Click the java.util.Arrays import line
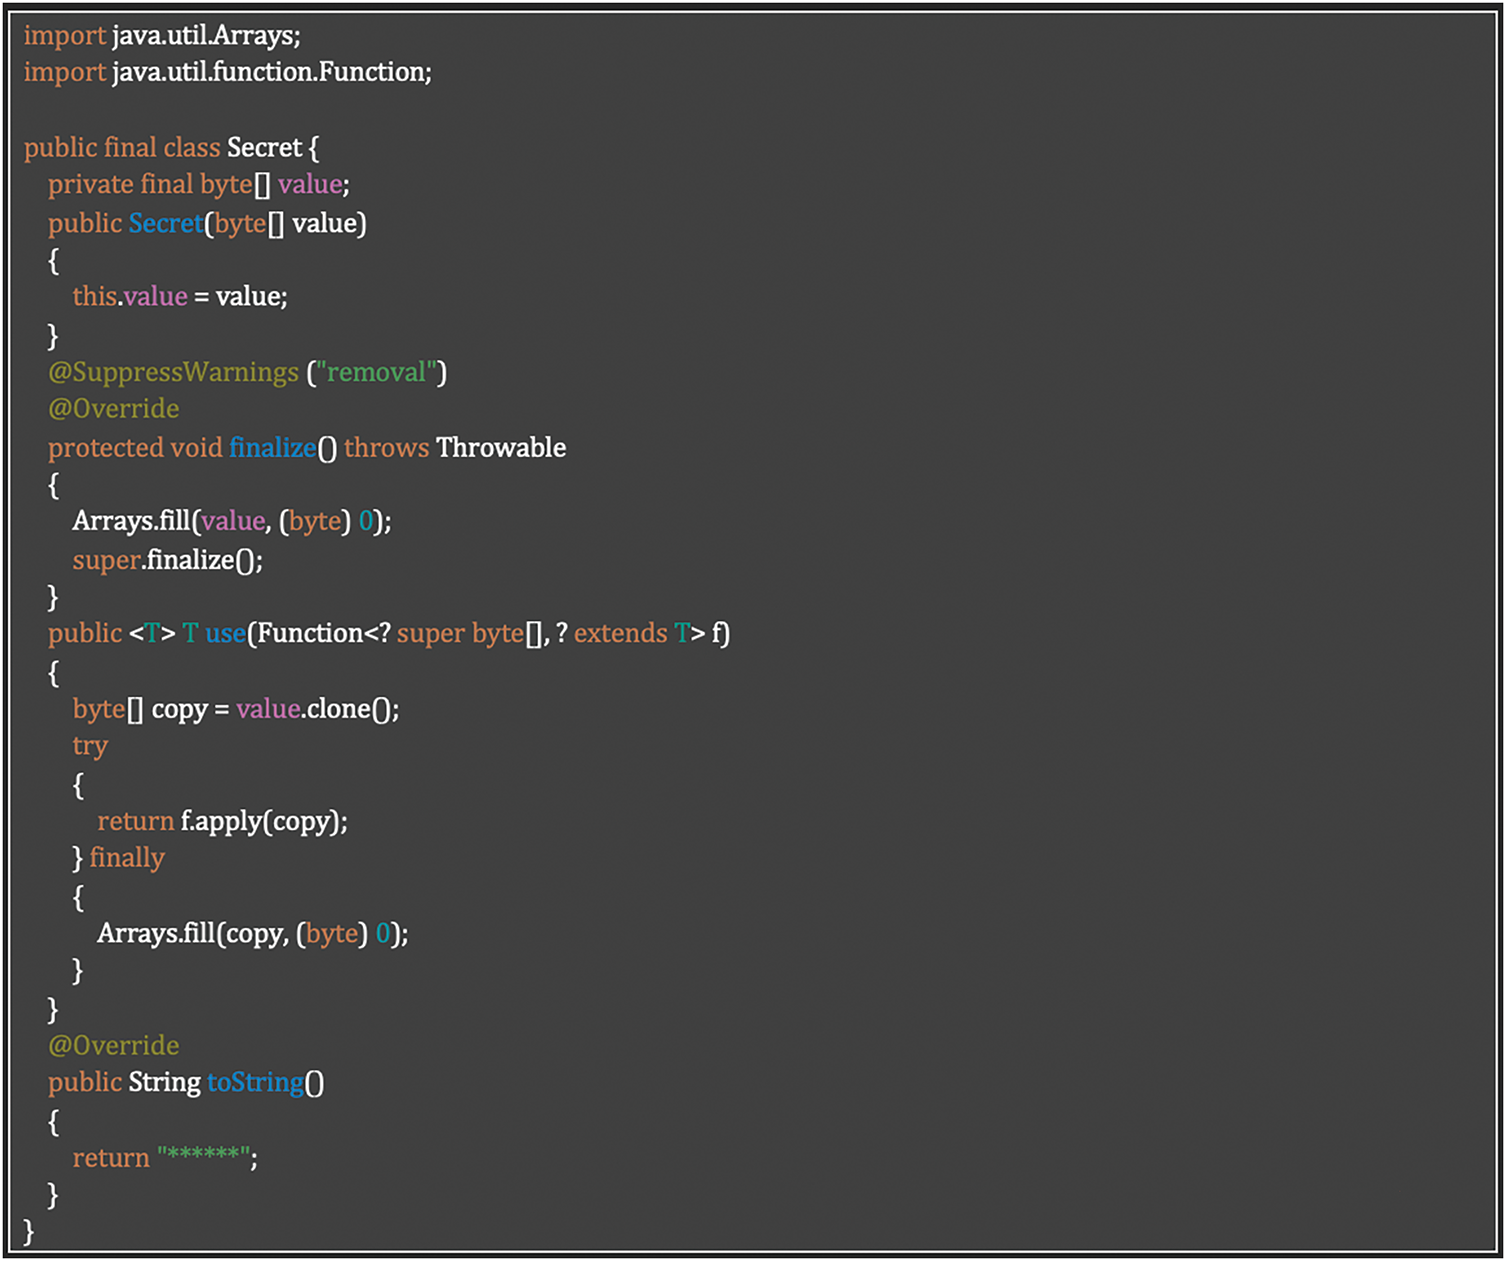Image resolution: width=1506 pixels, height=1261 pixels. click(x=162, y=36)
